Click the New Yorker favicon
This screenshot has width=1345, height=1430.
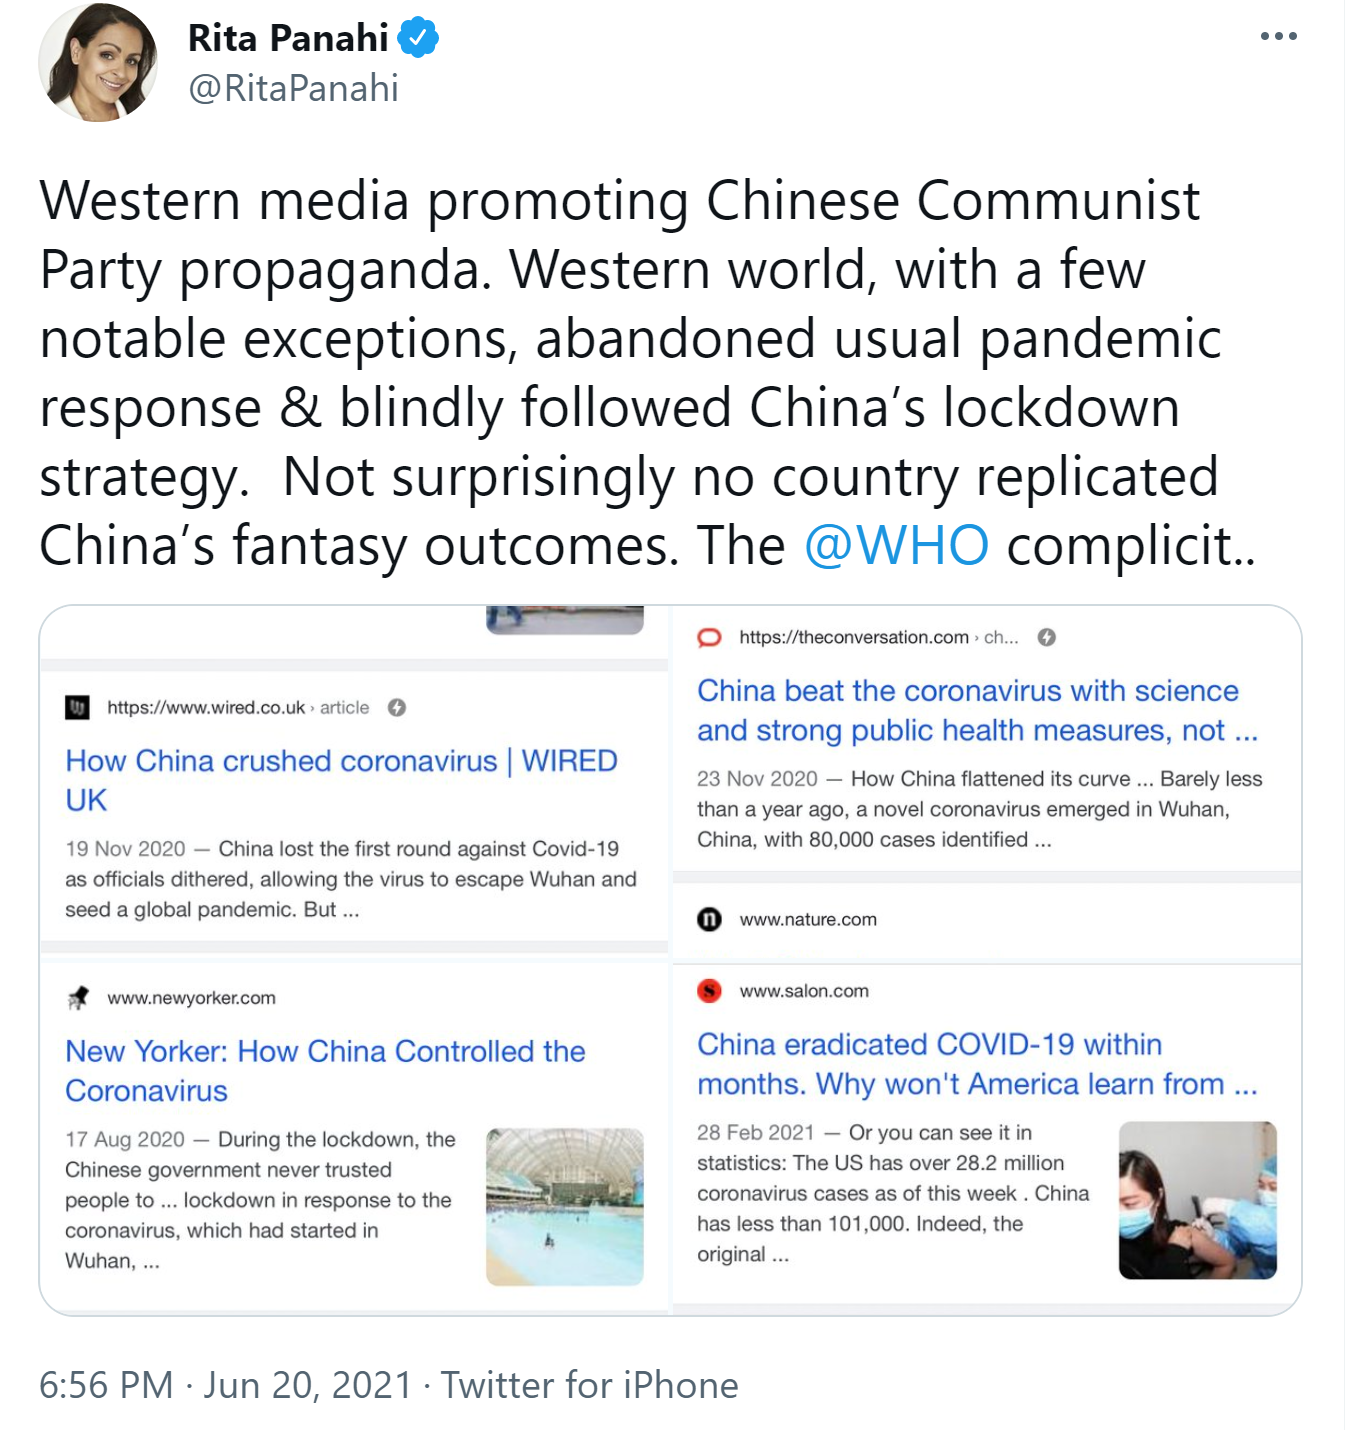click(x=77, y=998)
